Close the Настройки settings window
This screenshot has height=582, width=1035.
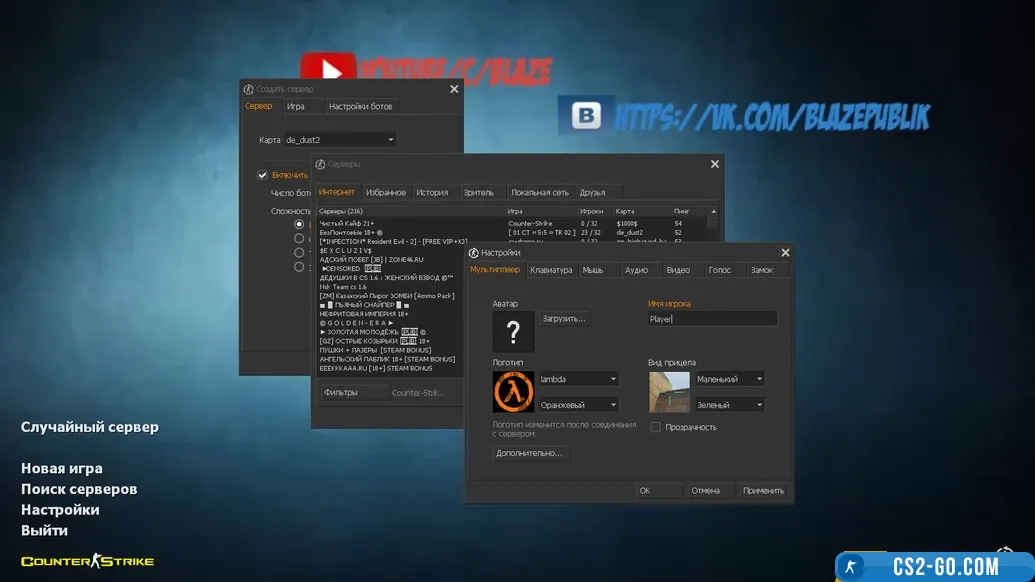coord(785,253)
